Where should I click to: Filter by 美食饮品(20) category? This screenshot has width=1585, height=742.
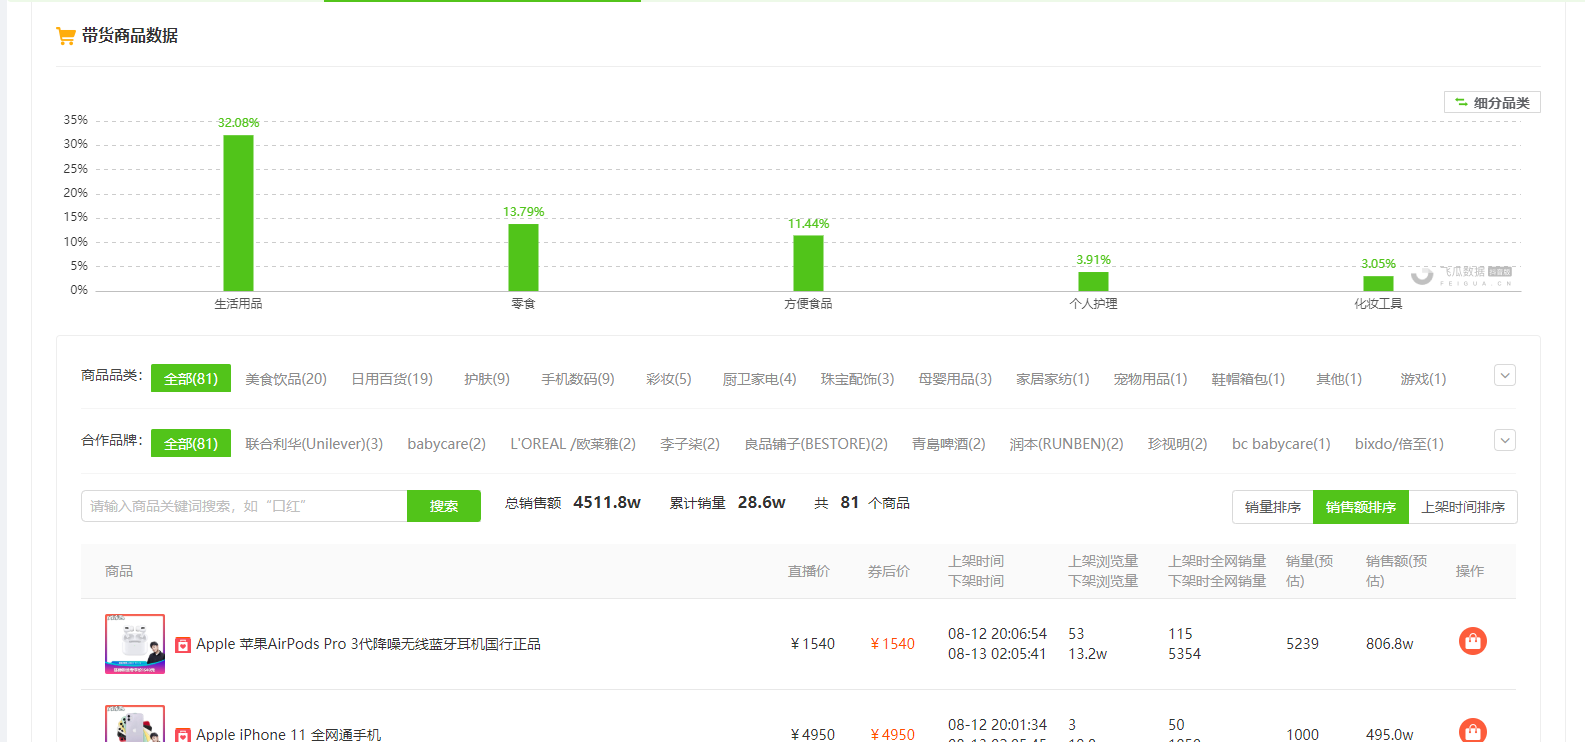click(x=286, y=379)
